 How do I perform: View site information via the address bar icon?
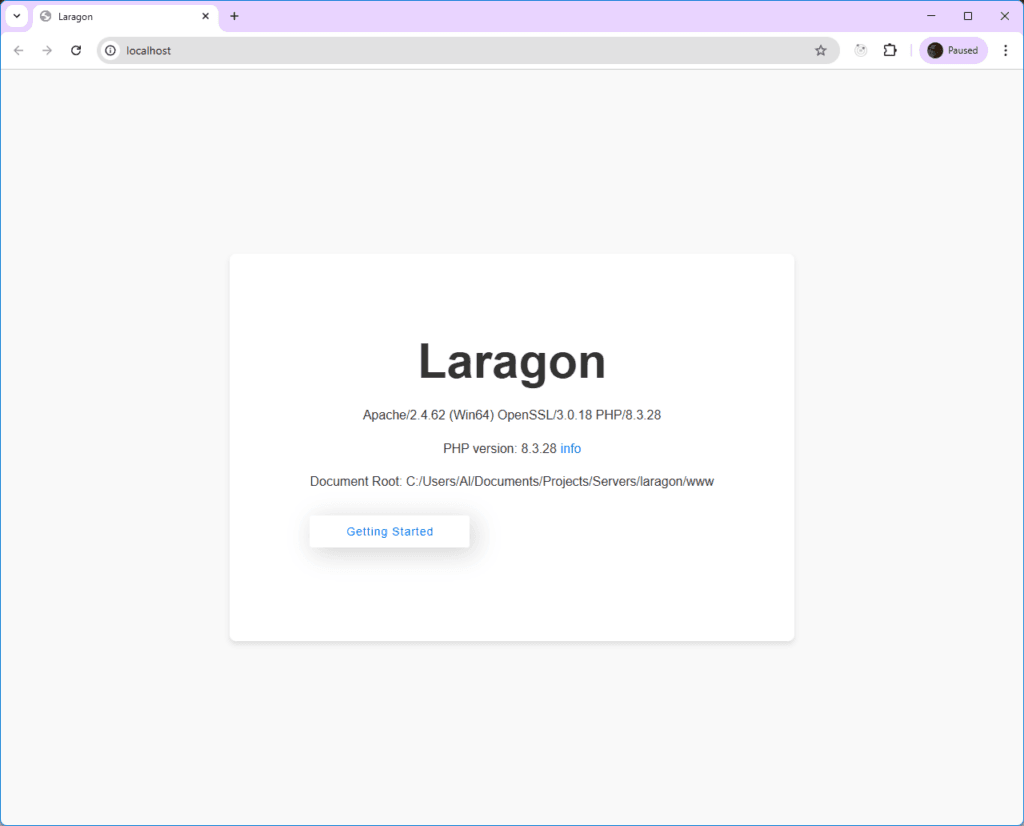(x=110, y=50)
